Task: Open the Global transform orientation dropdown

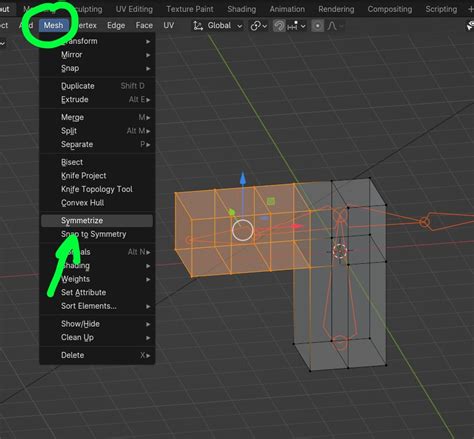Action: 218,26
